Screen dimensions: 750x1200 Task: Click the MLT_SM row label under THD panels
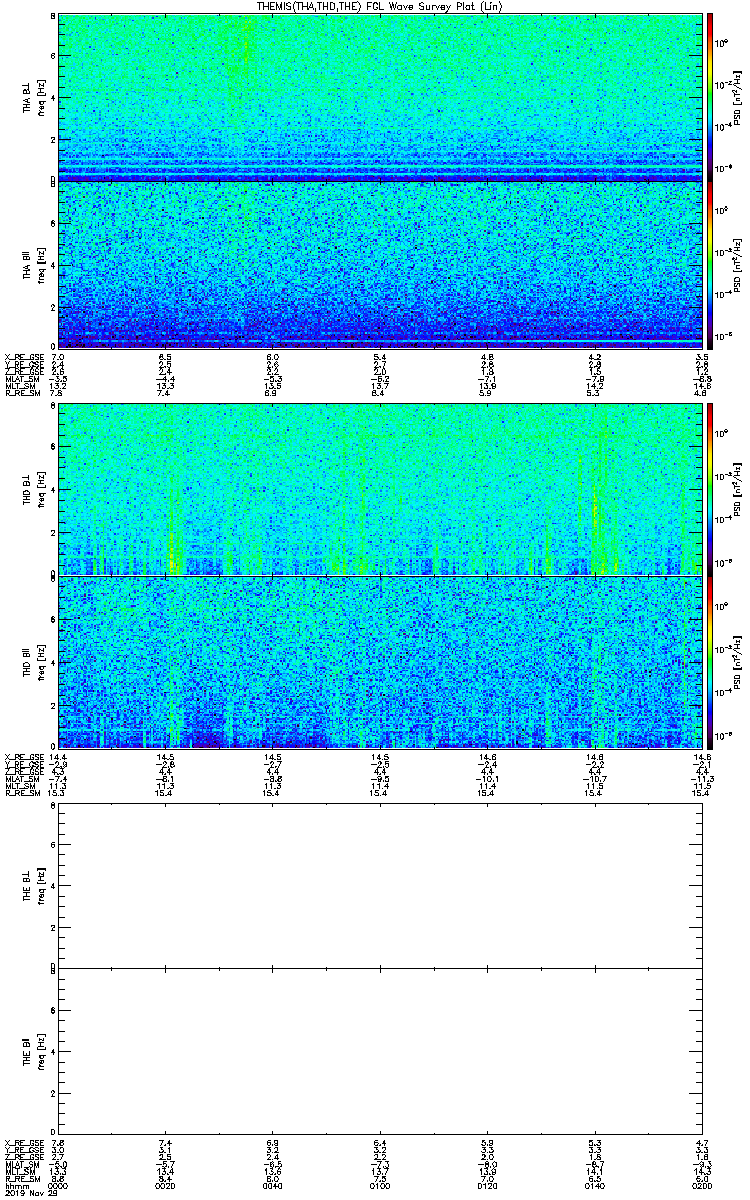[x=18, y=787]
